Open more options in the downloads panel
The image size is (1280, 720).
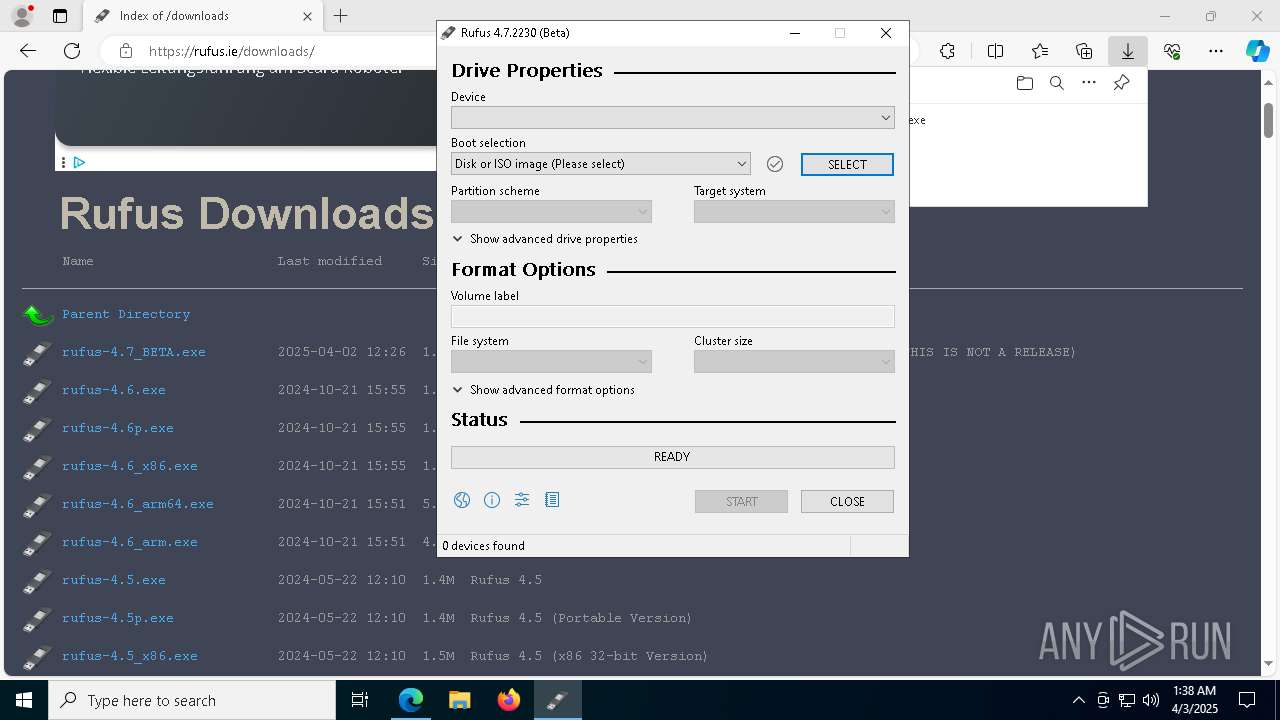coord(1089,83)
